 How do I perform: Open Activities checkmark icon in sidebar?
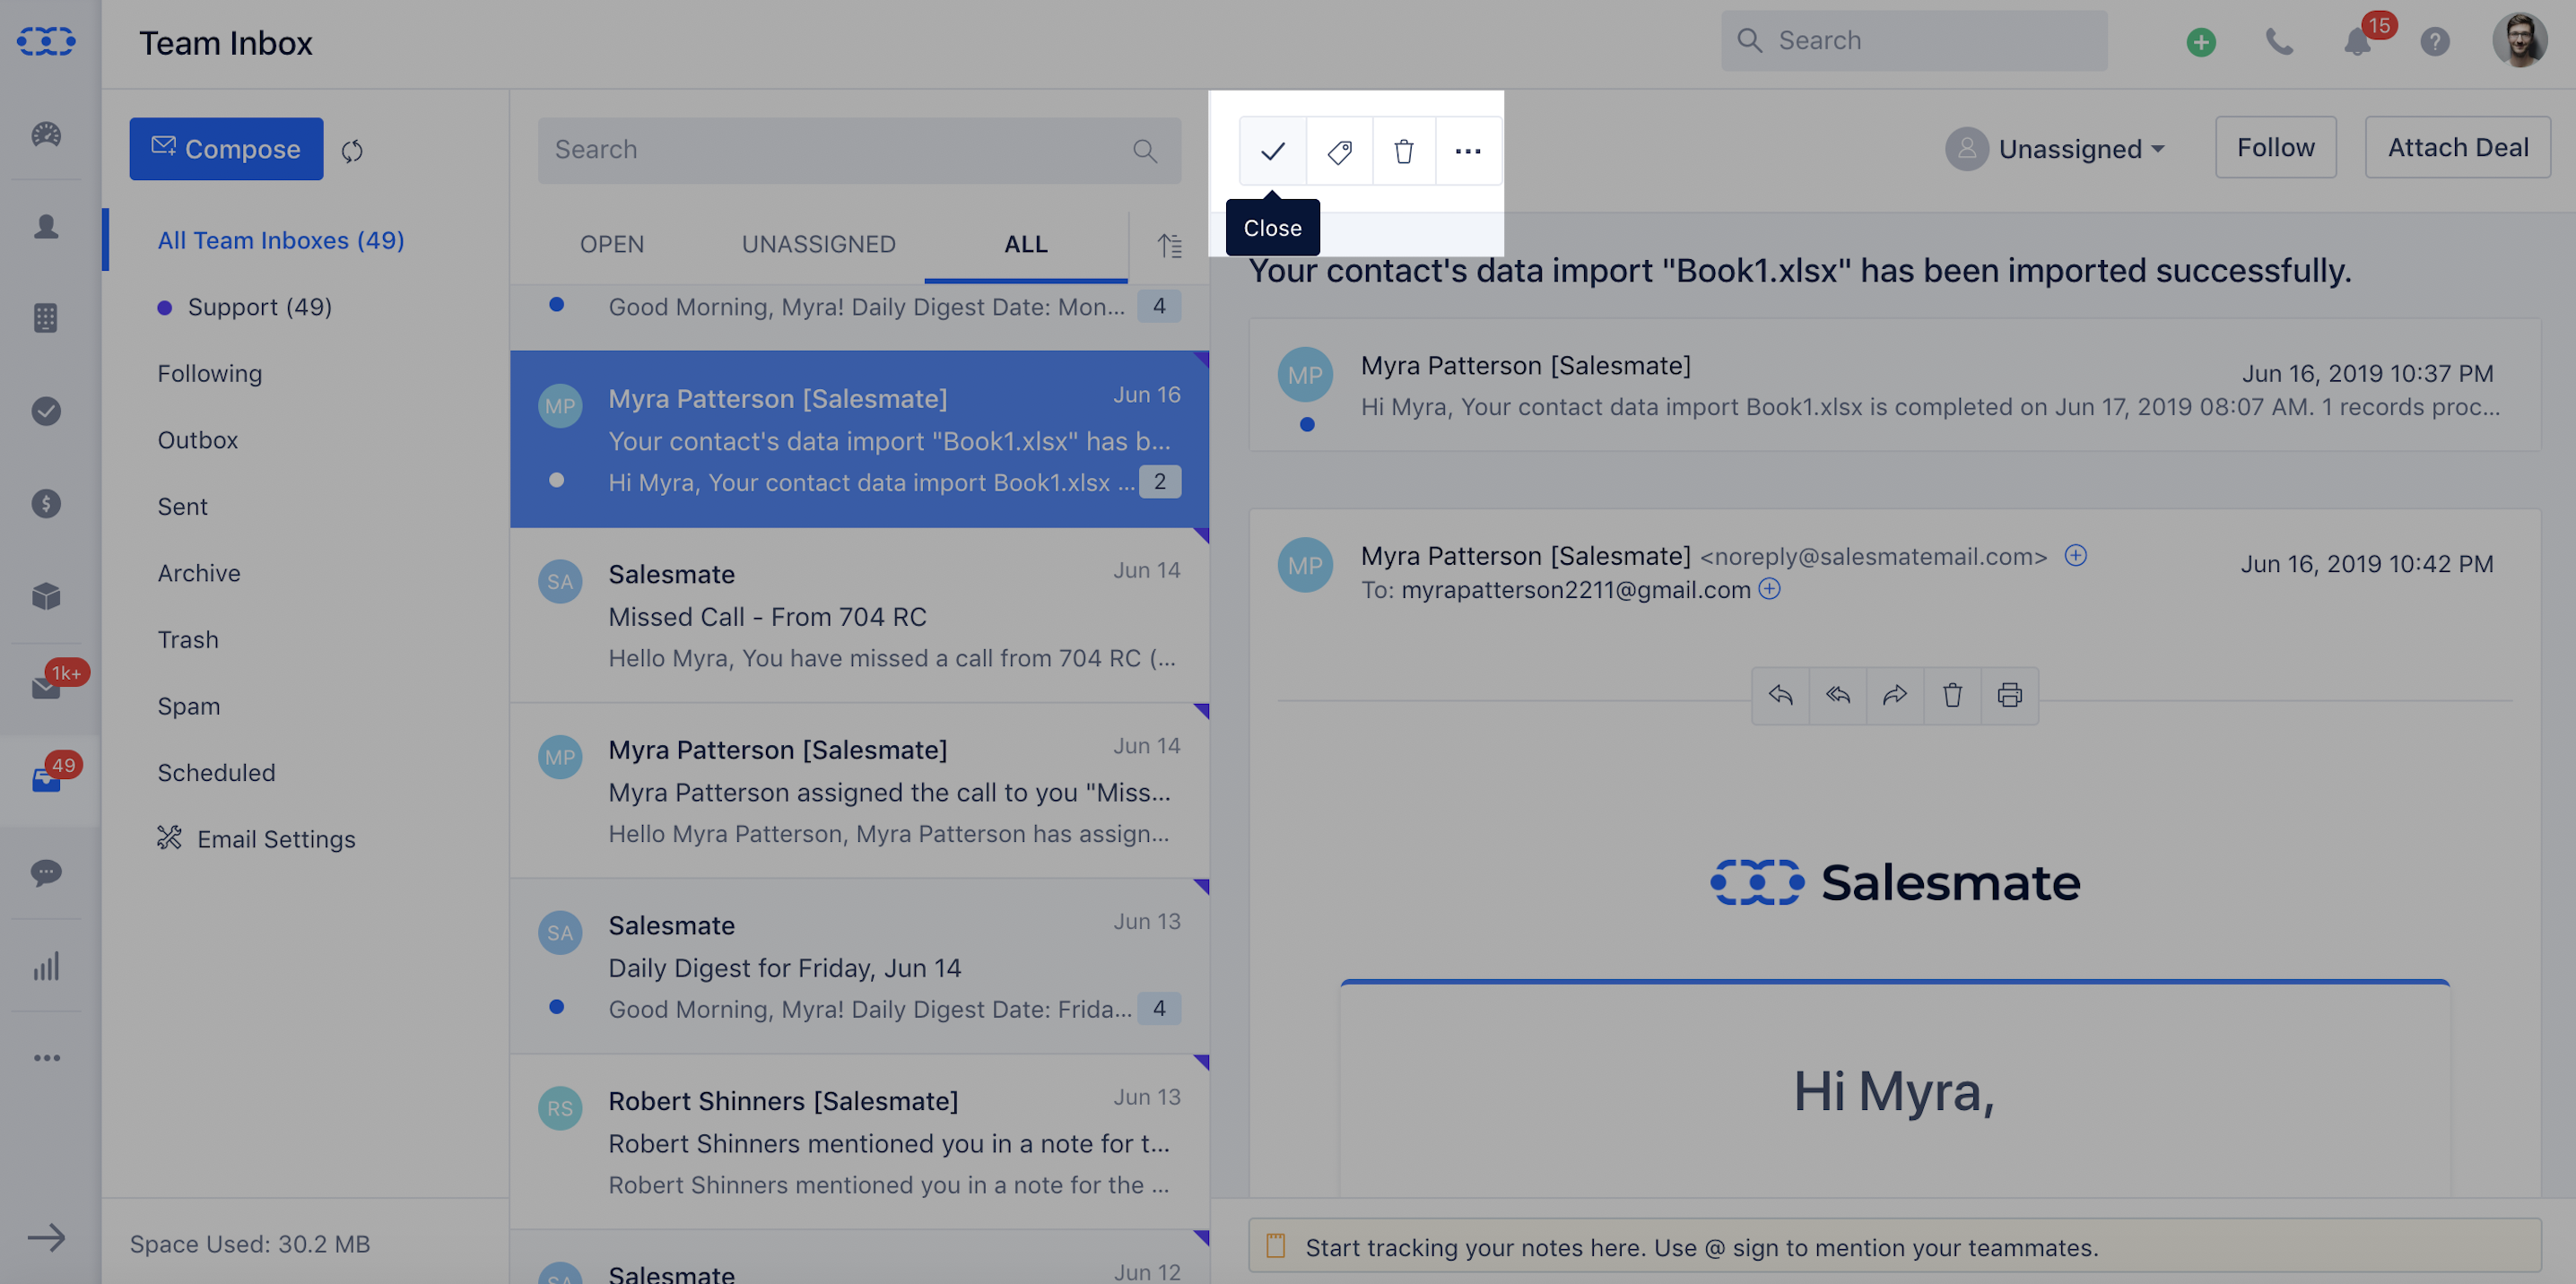tap(46, 411)
